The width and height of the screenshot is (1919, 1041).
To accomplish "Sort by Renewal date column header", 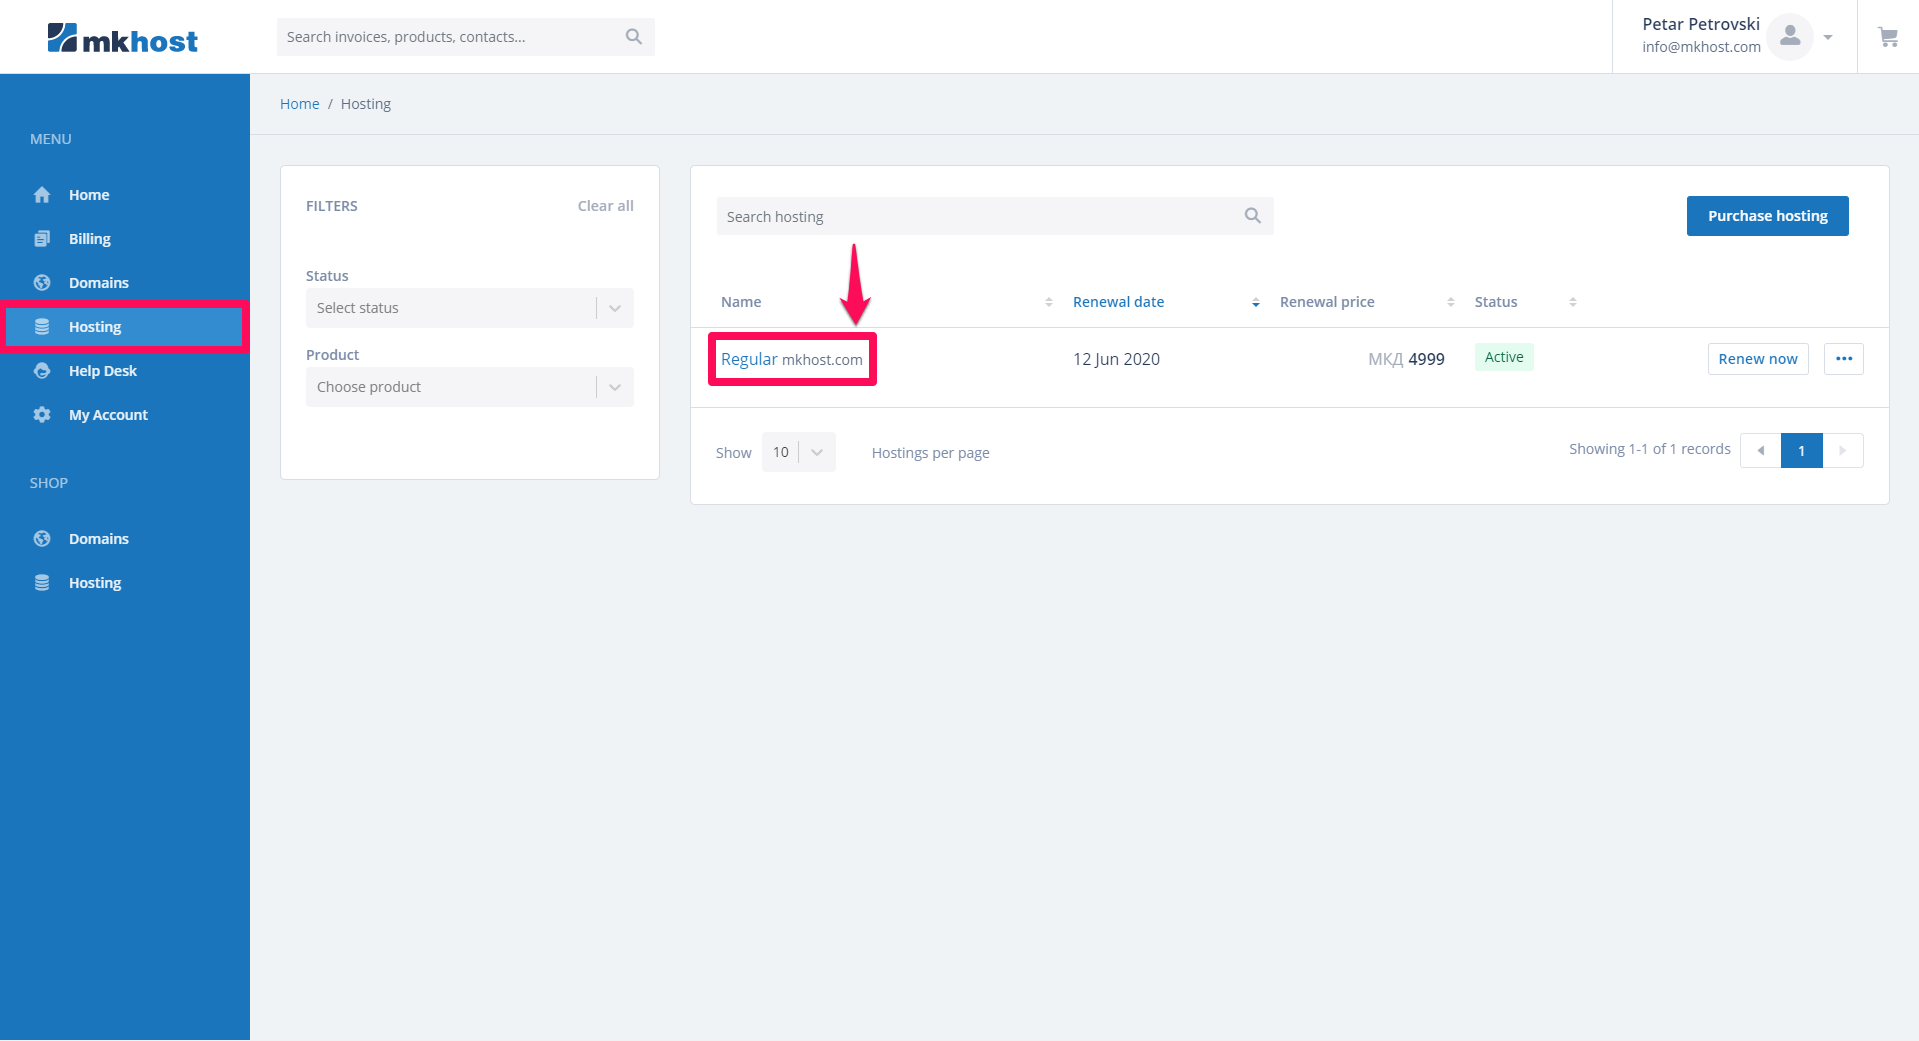I will (1118, 302).
